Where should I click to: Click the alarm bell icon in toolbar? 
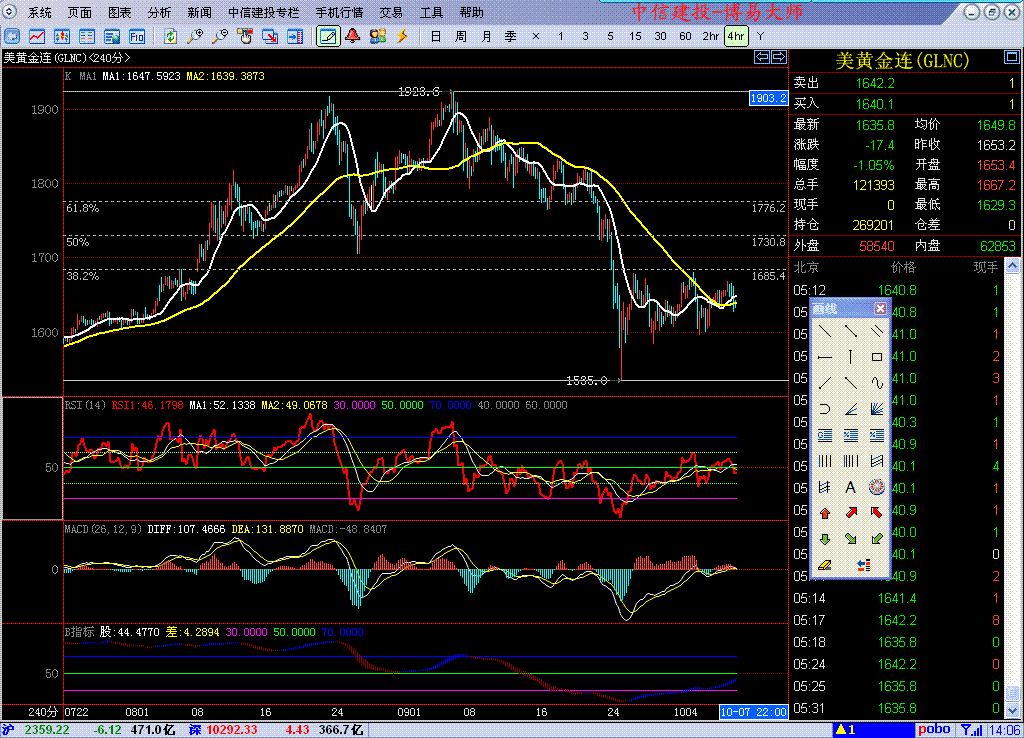(x=352, y=36)
